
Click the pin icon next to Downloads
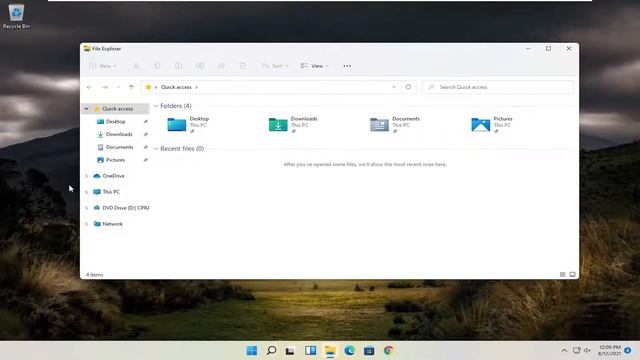click(145, 134)
